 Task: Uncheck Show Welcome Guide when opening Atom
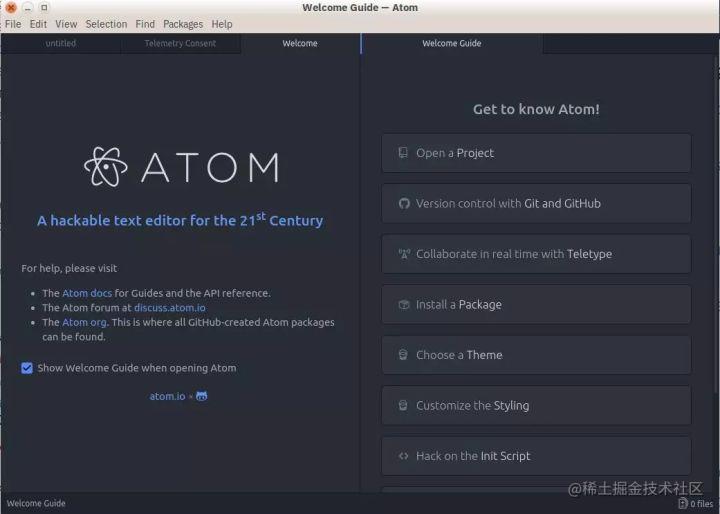coord(27,368)
